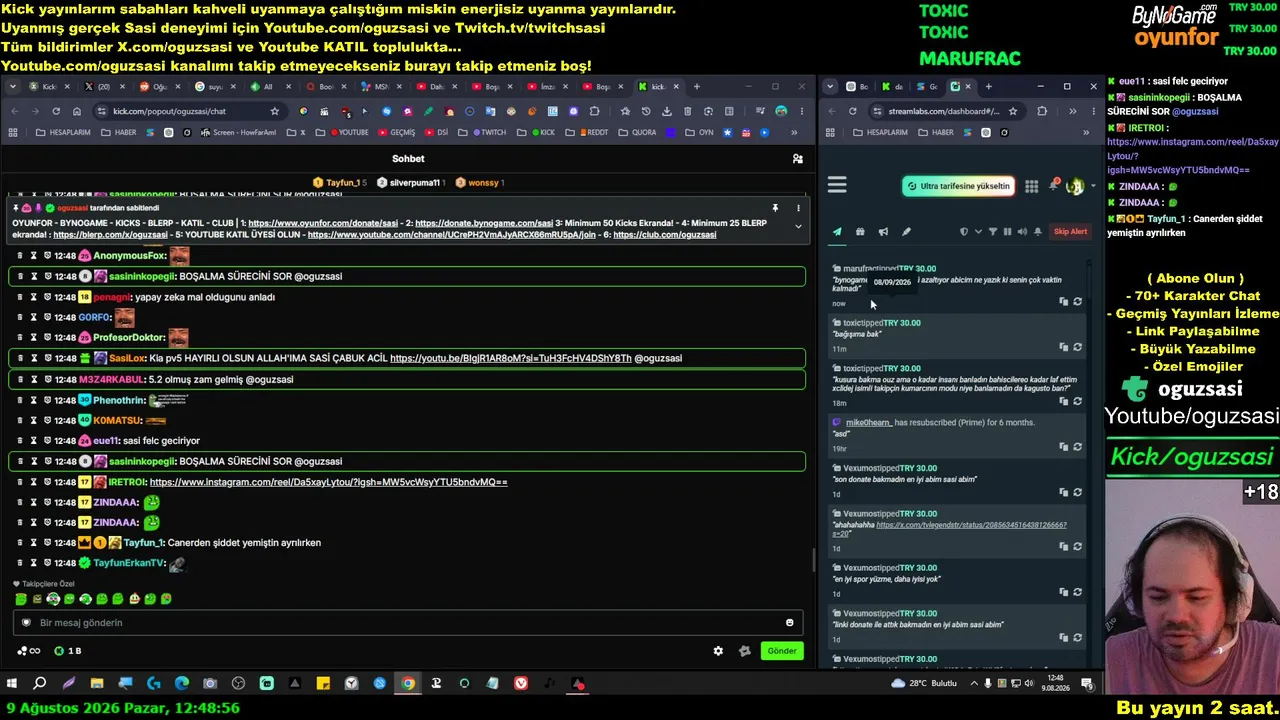The width and height of the screenshot is (1280, 720).
Task: Click wonssy in the top gifters row
Action: click(479, 183)
